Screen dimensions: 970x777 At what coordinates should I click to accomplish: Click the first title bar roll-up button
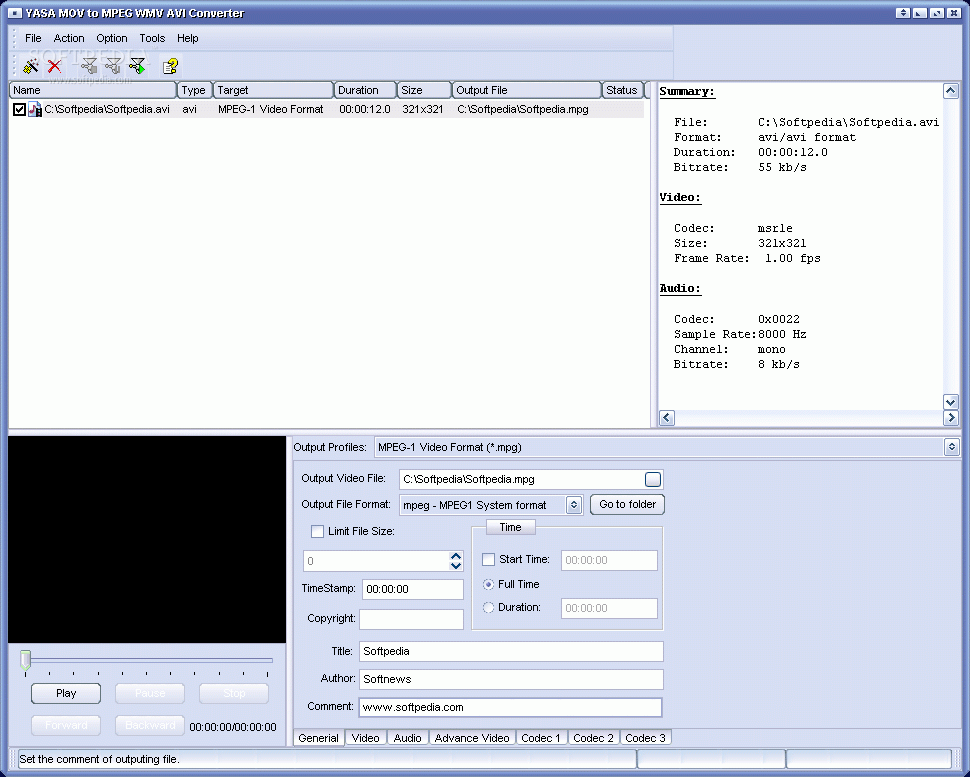pos(903,13)
